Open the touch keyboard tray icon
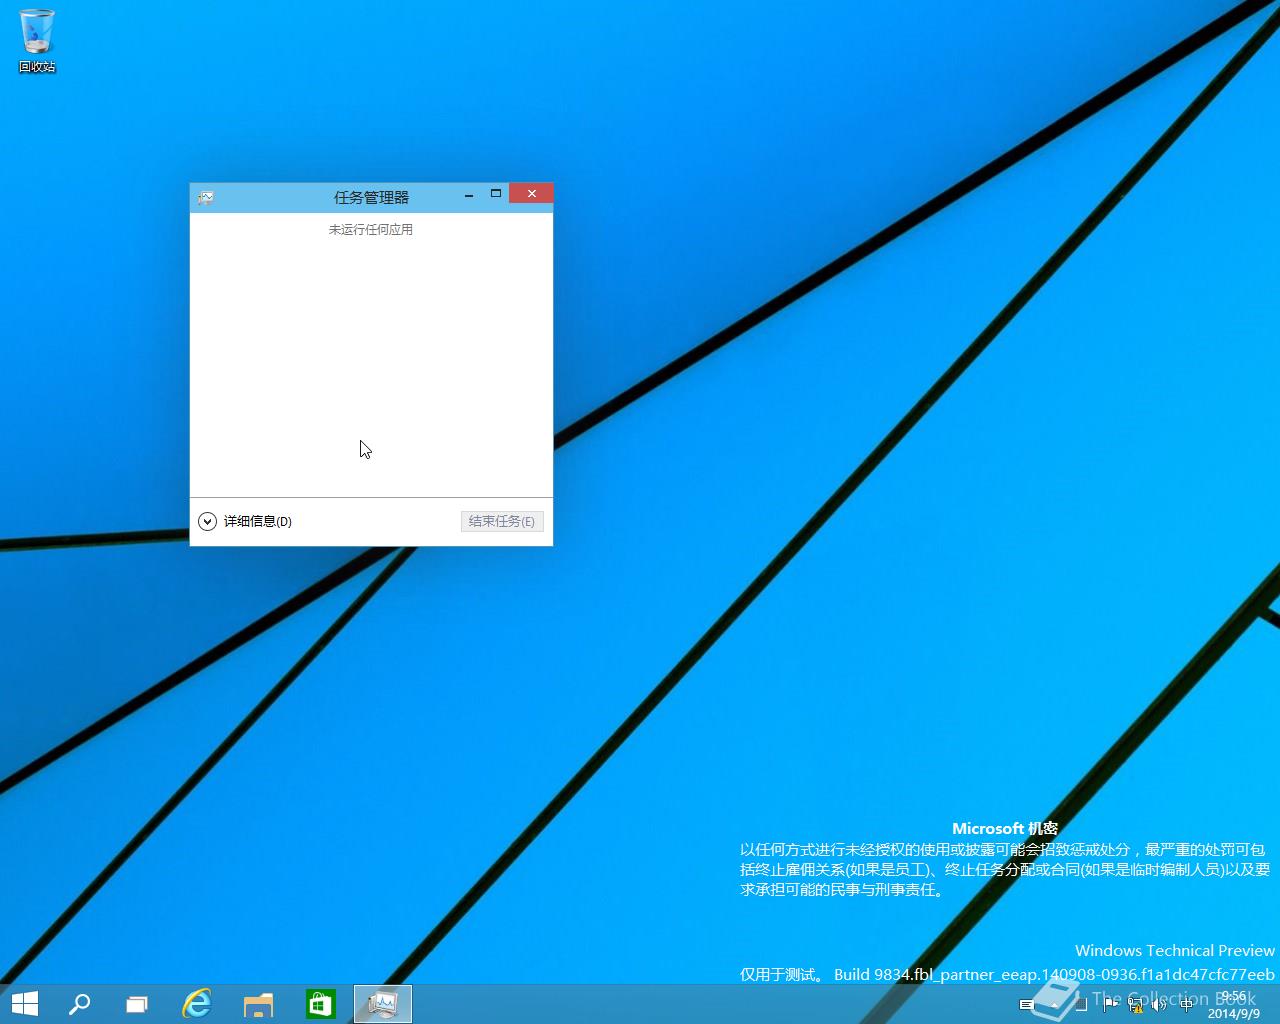This screenshot has width=1280, height=1024. click(1027, 1004)
